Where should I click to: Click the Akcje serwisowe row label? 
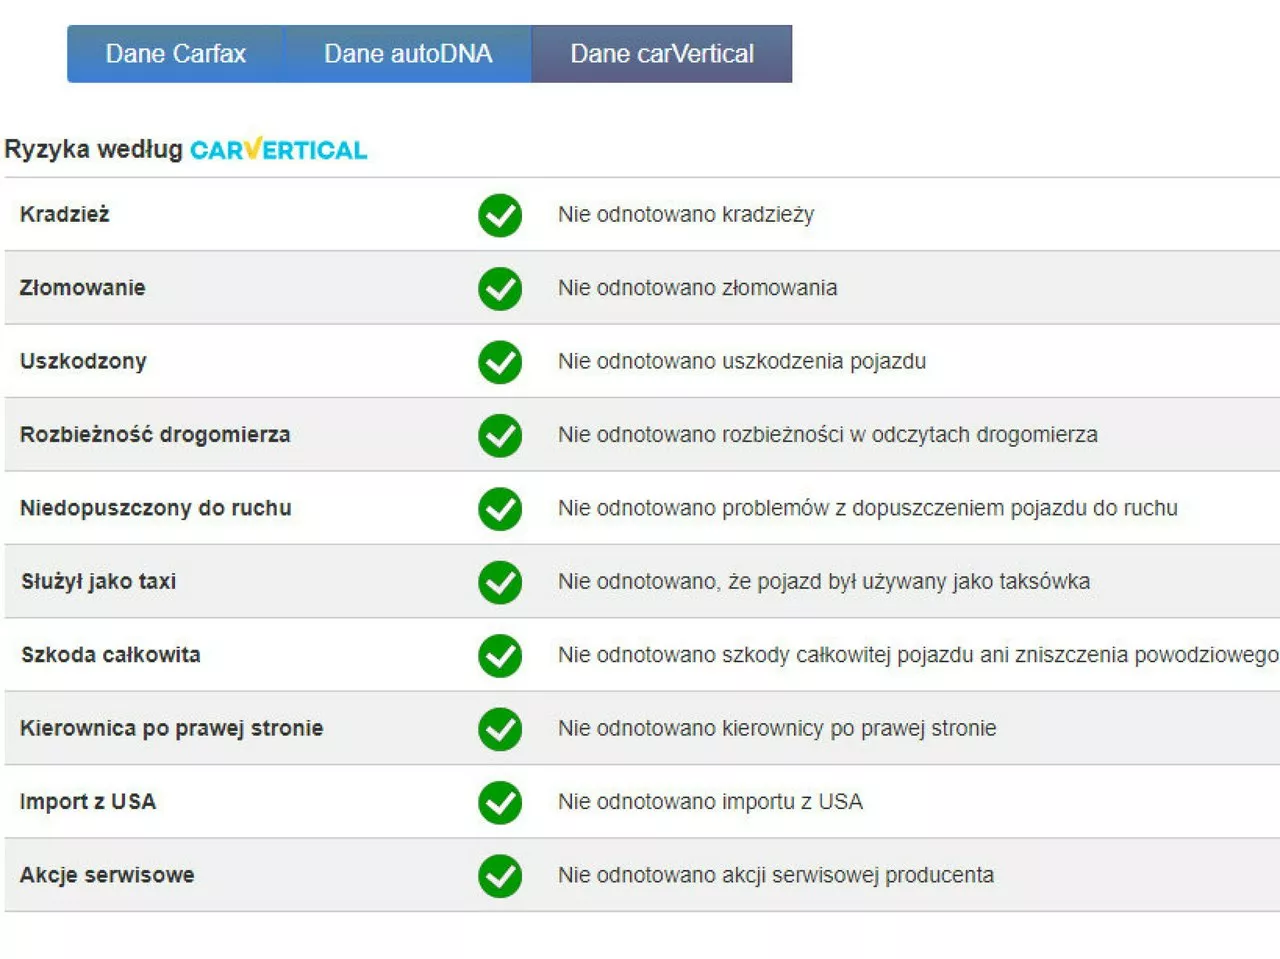point(107,875)
